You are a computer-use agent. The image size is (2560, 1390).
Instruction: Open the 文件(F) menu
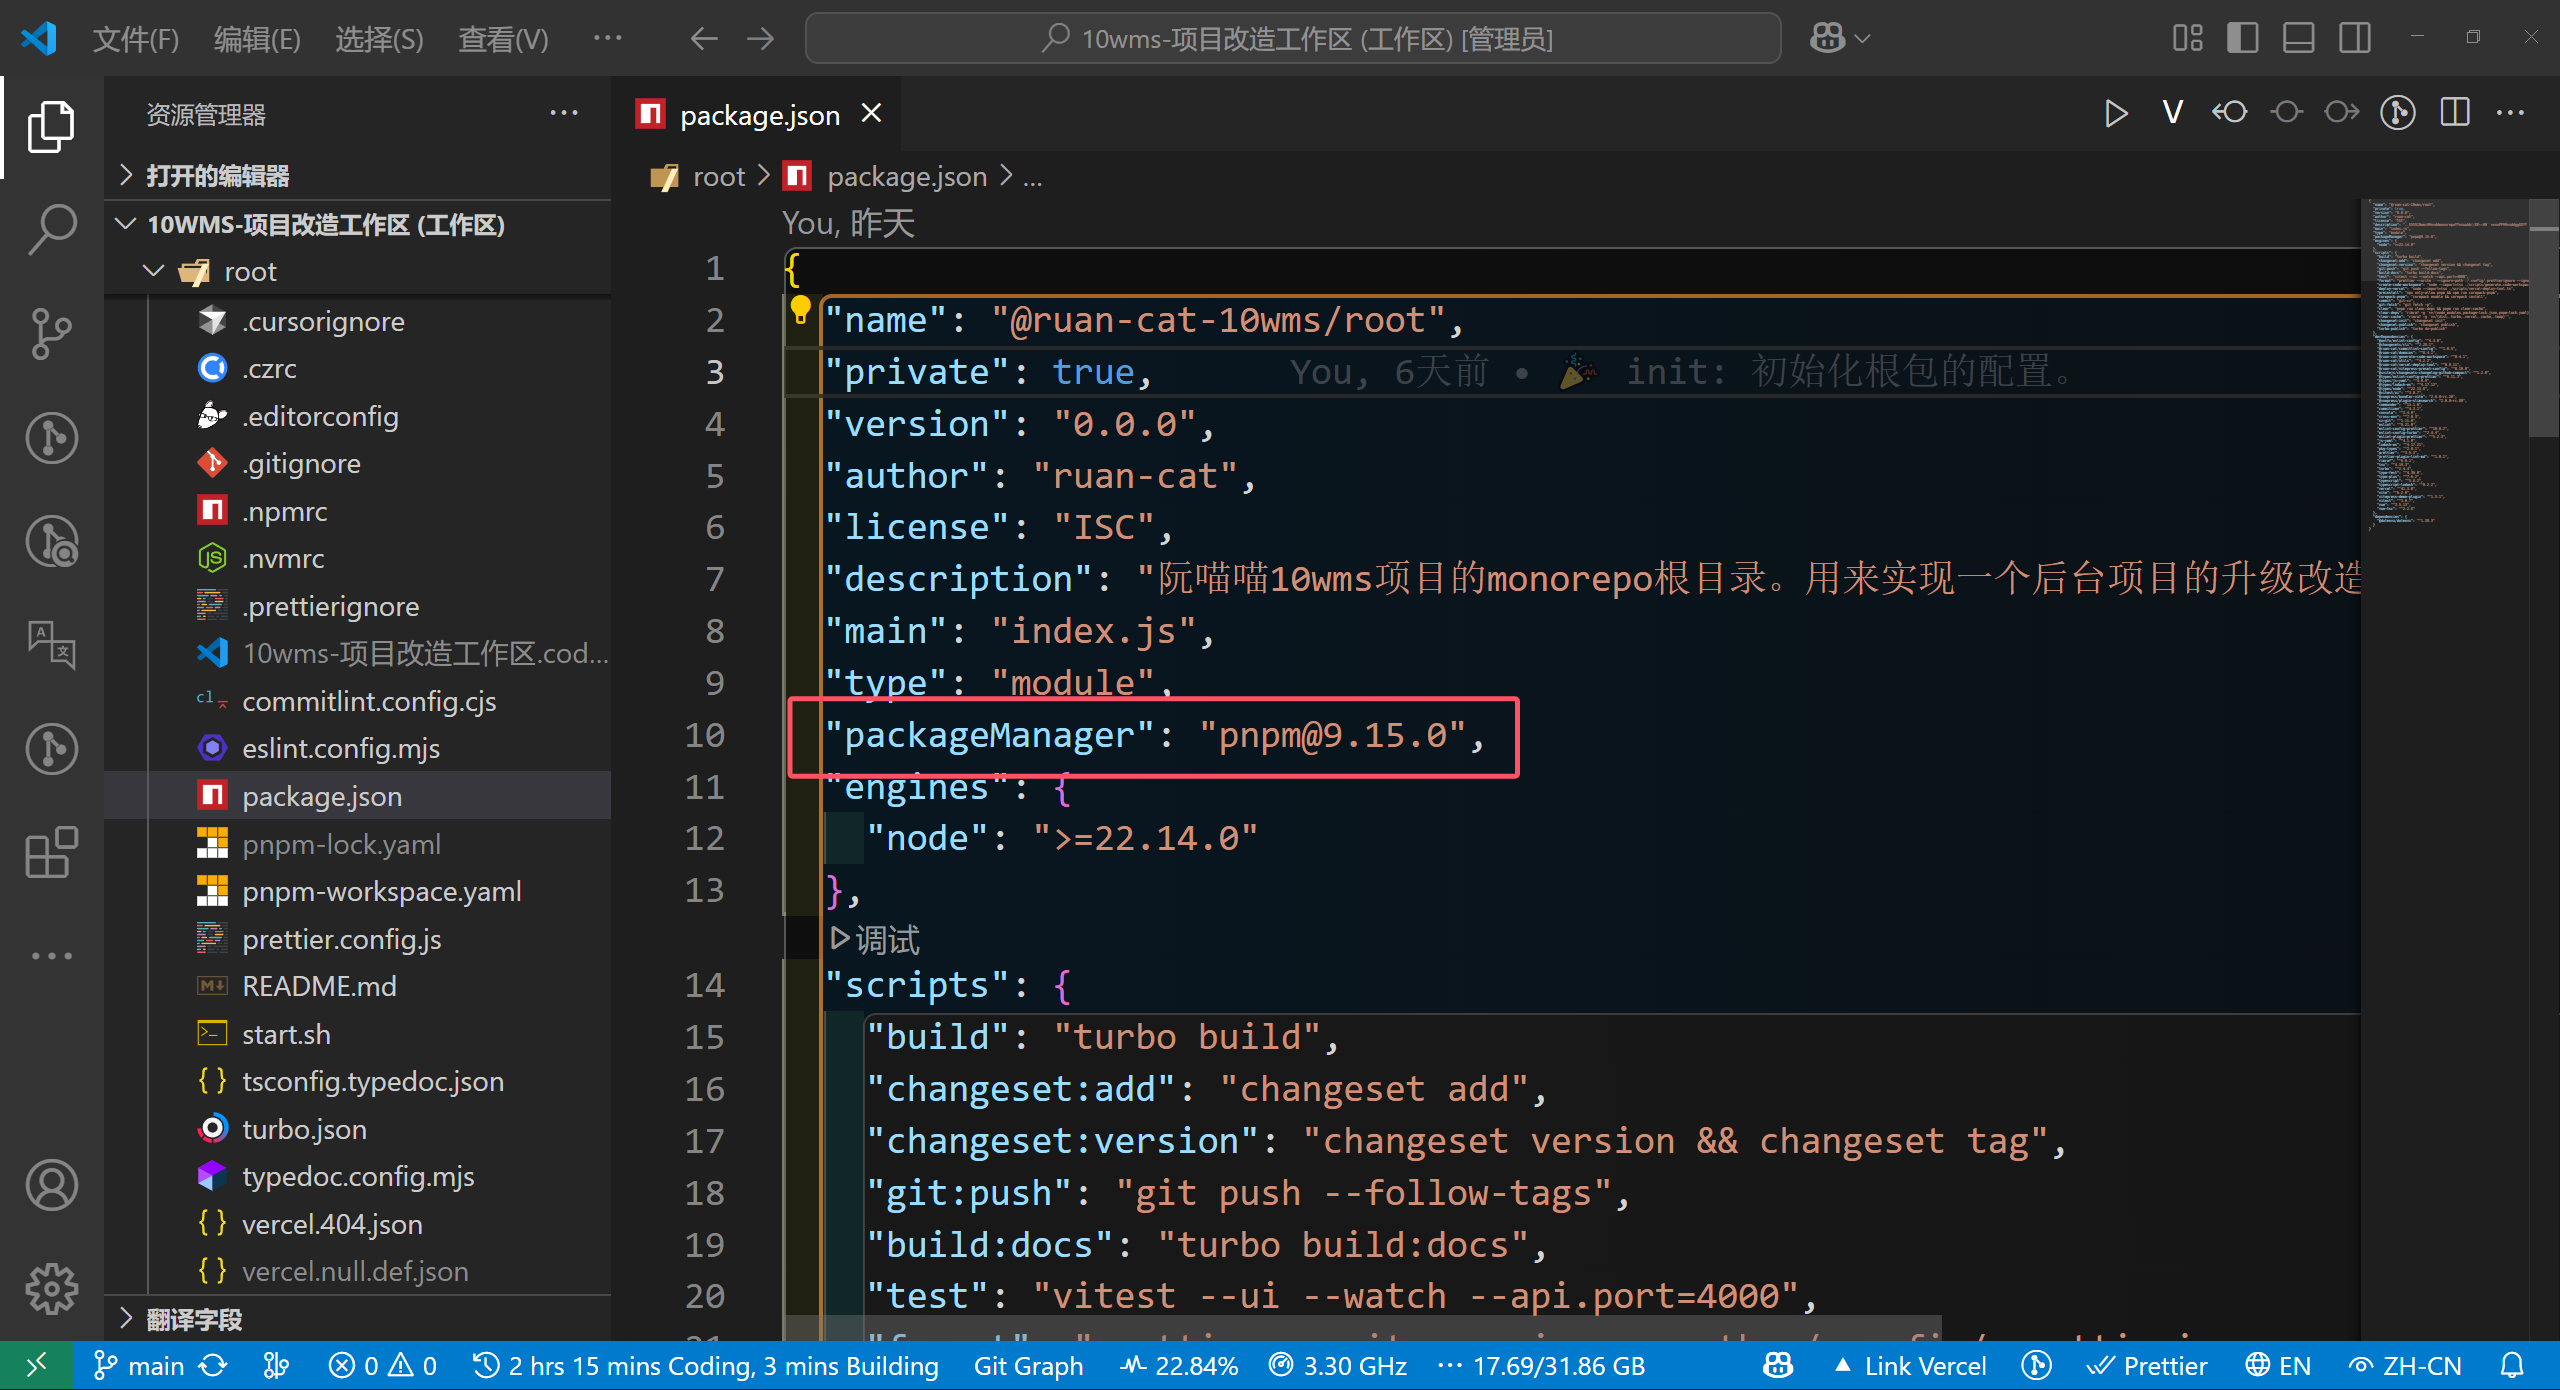point(136,39)
